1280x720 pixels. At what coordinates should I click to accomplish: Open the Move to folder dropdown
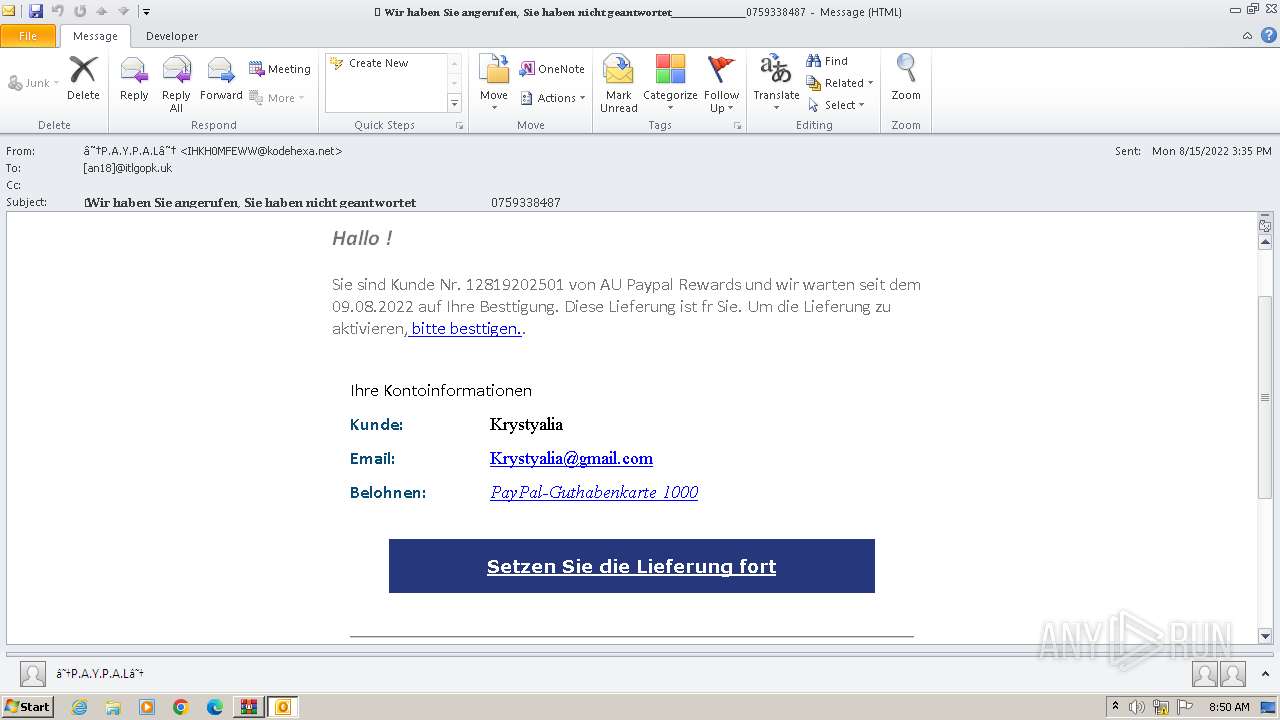point(494,82)
